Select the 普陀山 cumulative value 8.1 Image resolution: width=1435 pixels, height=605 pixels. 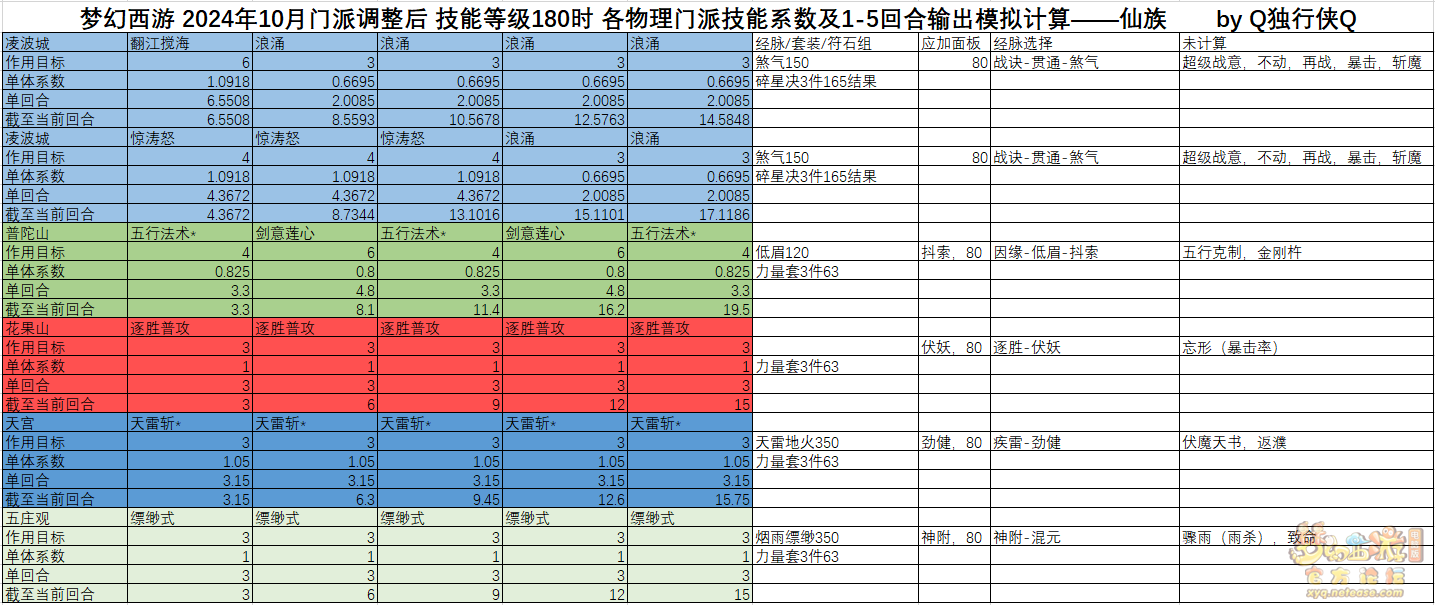(314, 309)
